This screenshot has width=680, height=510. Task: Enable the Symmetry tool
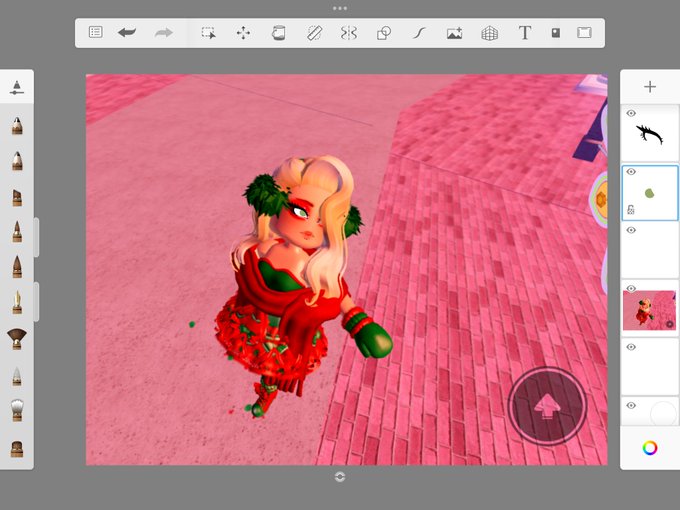pyautogui.click(x=349, y=33)
